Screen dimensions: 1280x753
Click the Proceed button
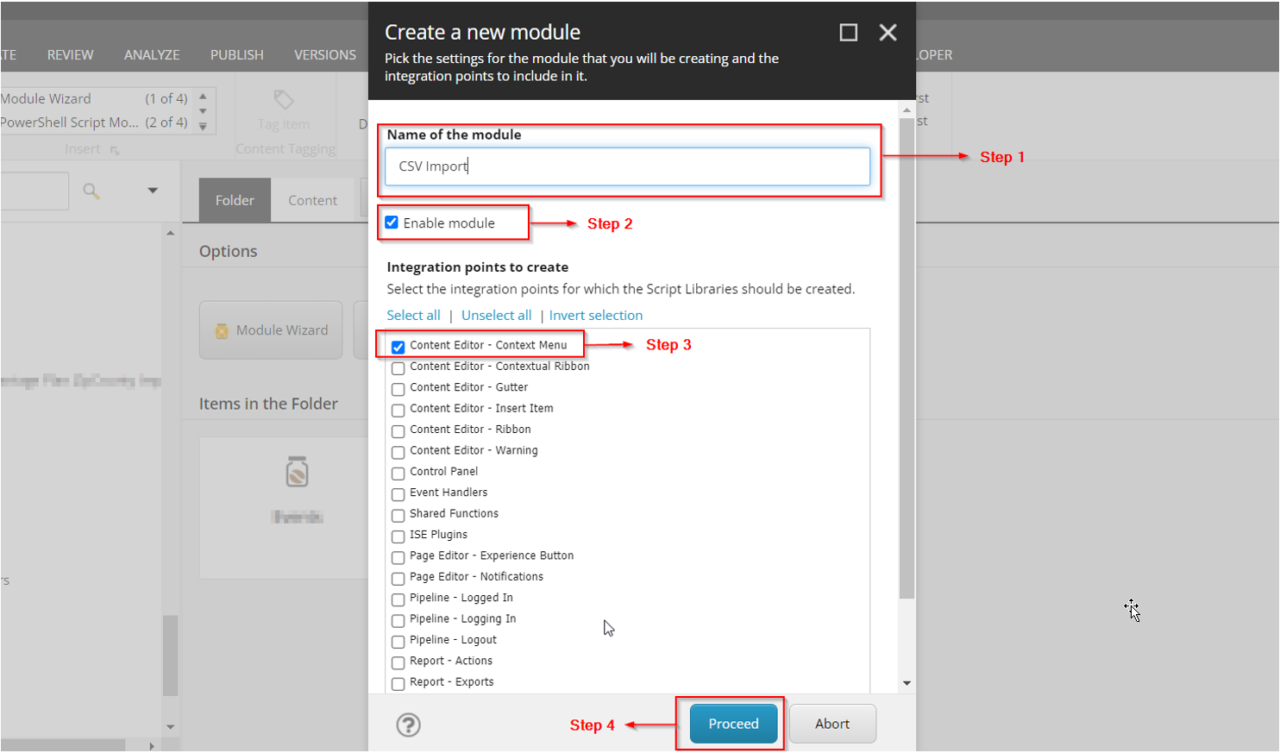[x=732, y=723]
